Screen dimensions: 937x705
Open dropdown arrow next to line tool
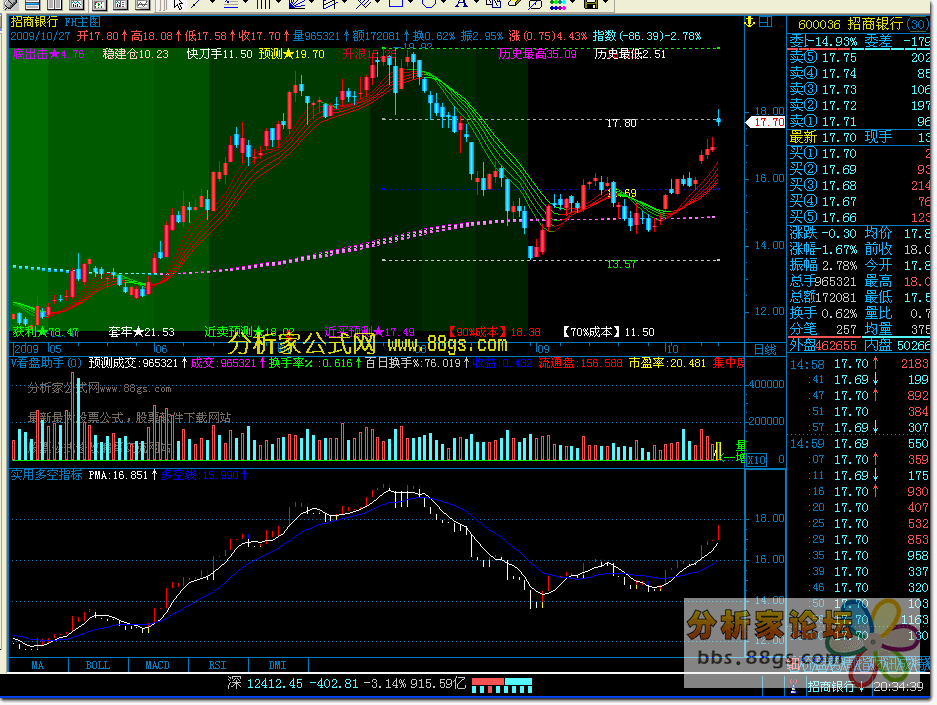click(210, 3)
